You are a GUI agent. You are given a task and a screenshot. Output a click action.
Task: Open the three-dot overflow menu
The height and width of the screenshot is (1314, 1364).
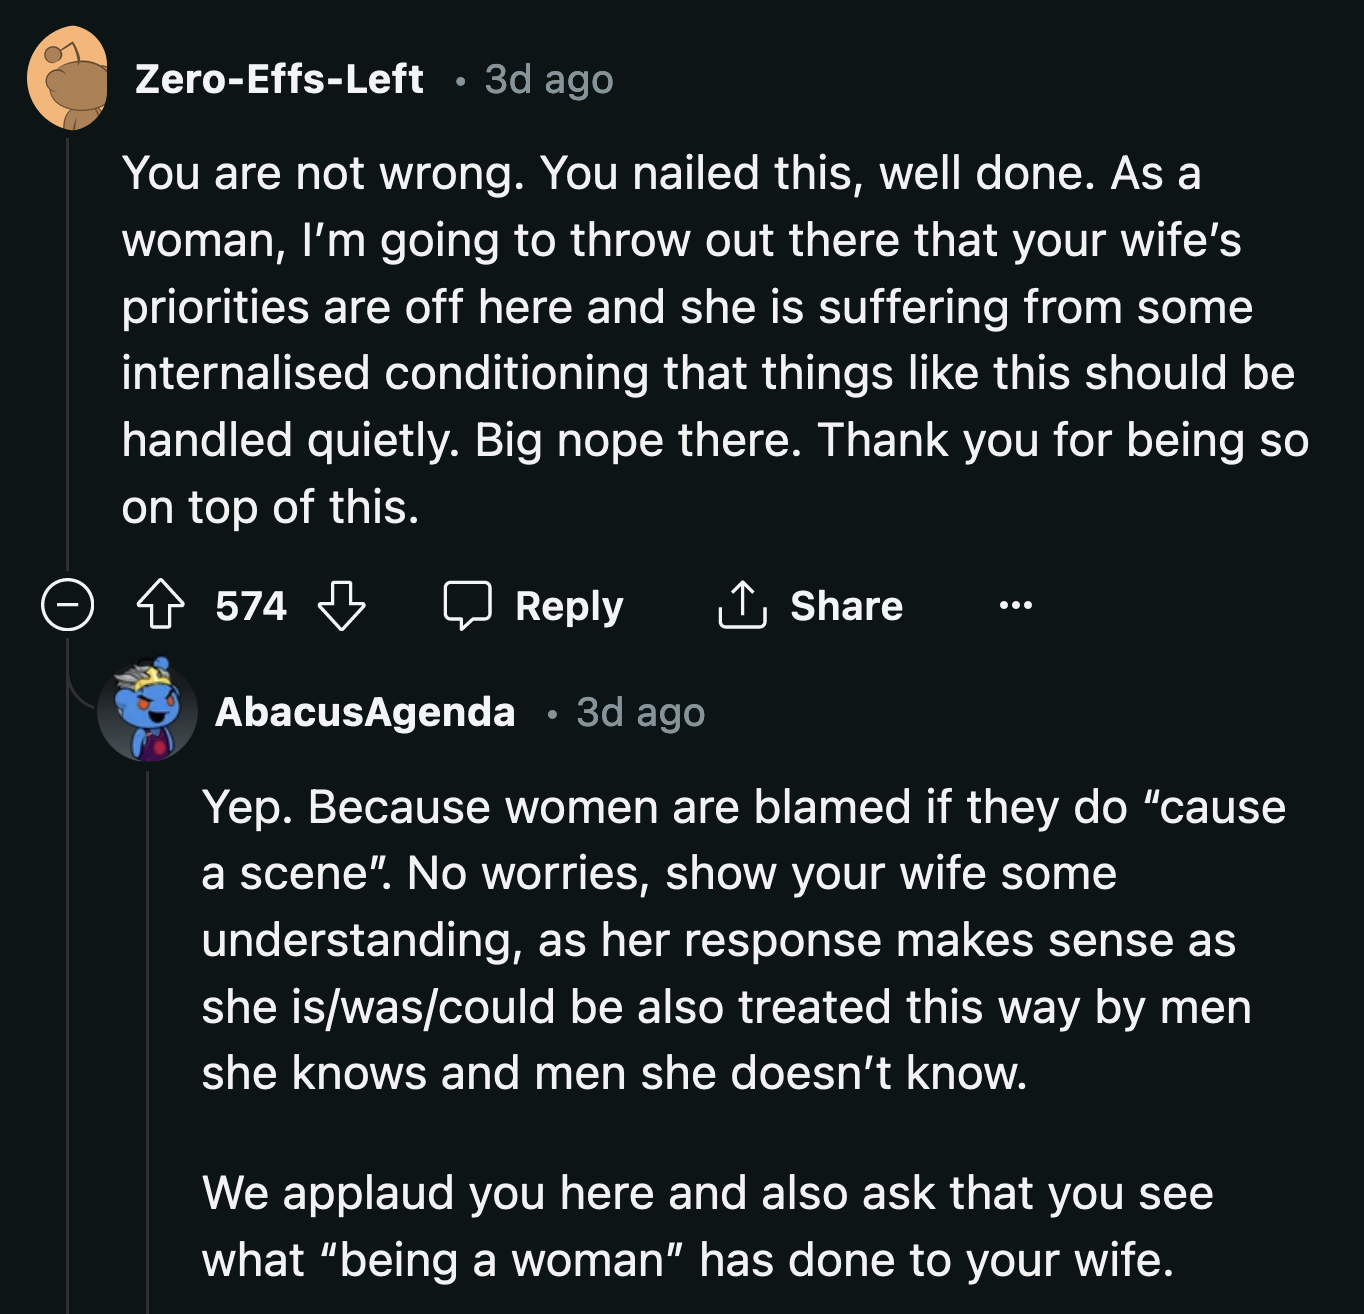1016,605
